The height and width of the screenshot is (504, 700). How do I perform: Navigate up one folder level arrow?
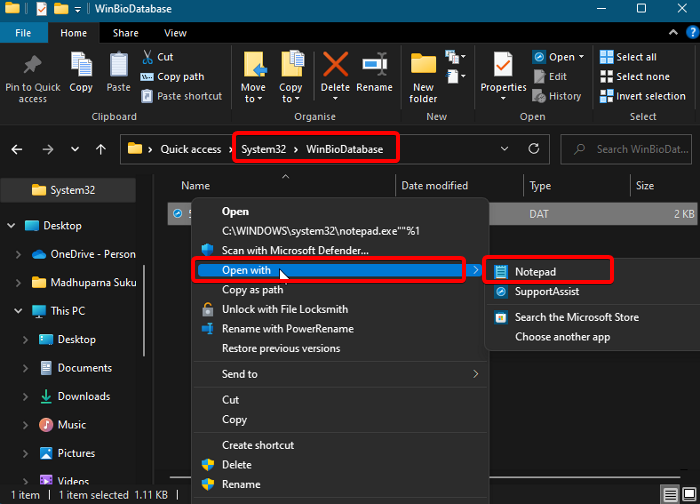tap(100, 149)
